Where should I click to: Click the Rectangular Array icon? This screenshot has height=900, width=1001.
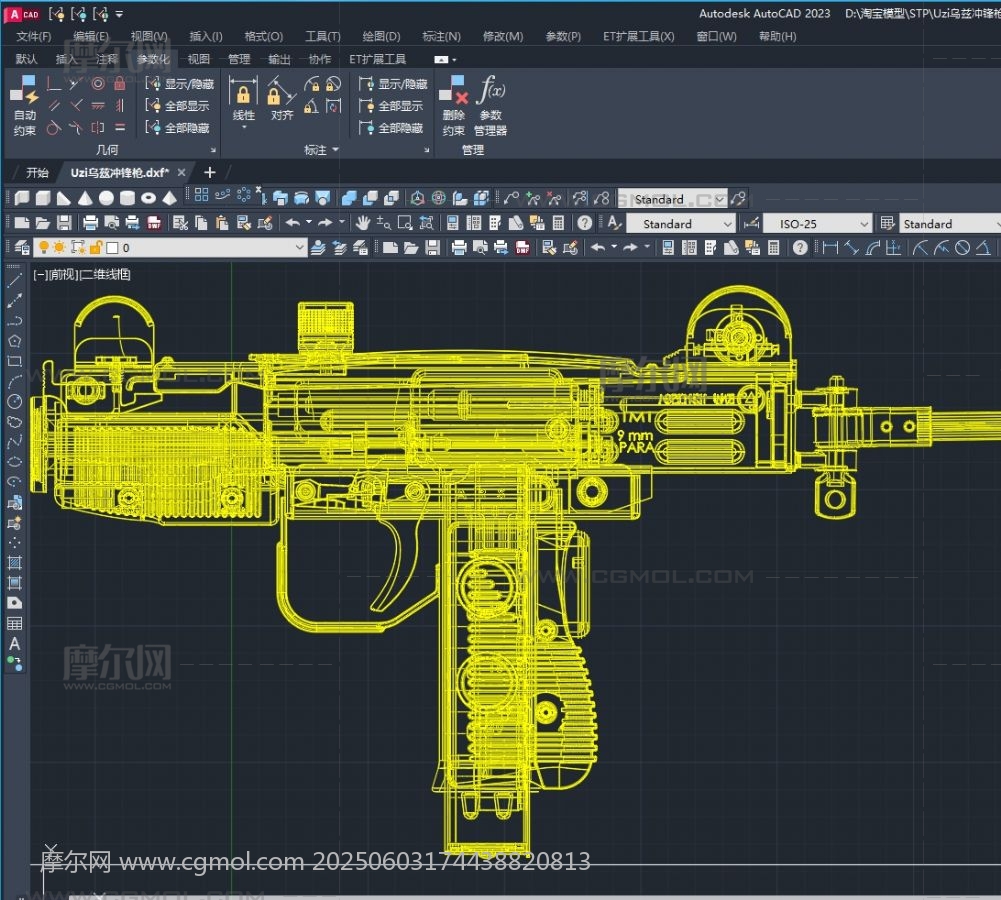coord(201,195)
